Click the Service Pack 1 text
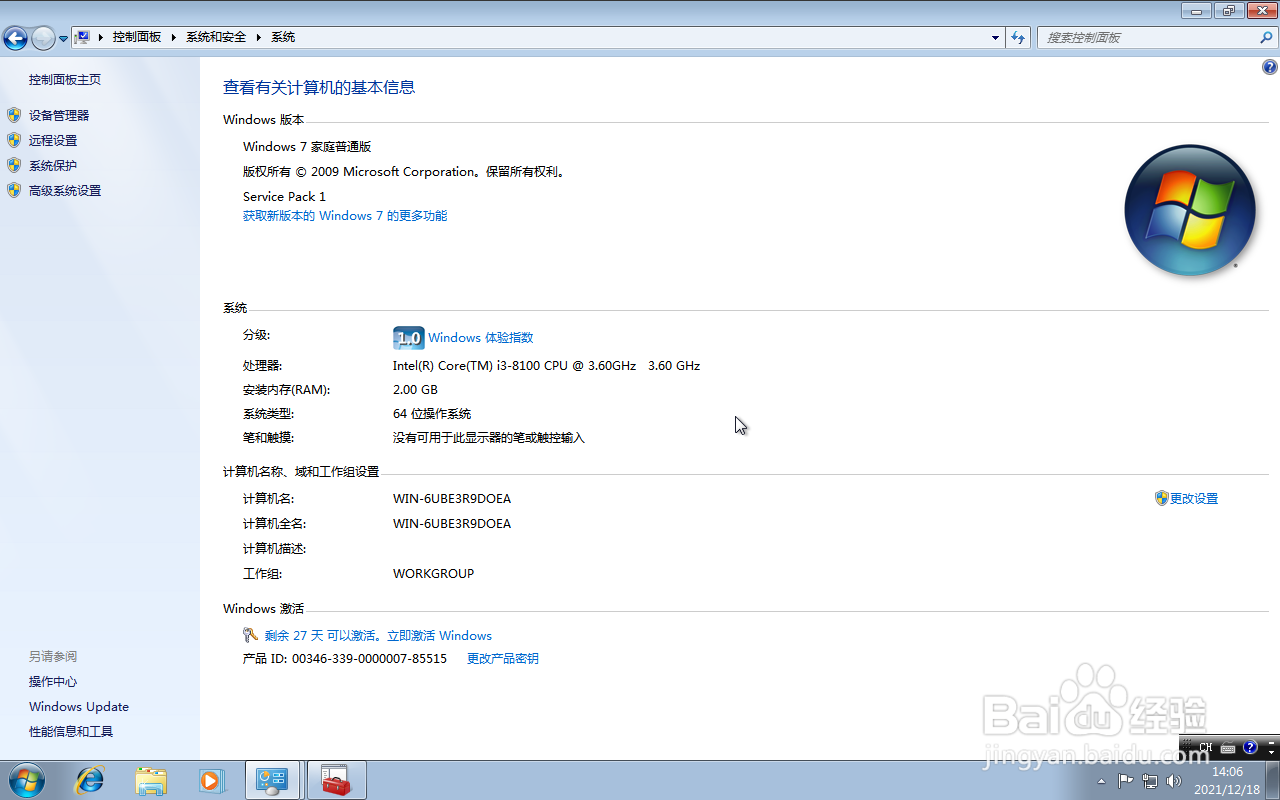 tap(284, 196)
